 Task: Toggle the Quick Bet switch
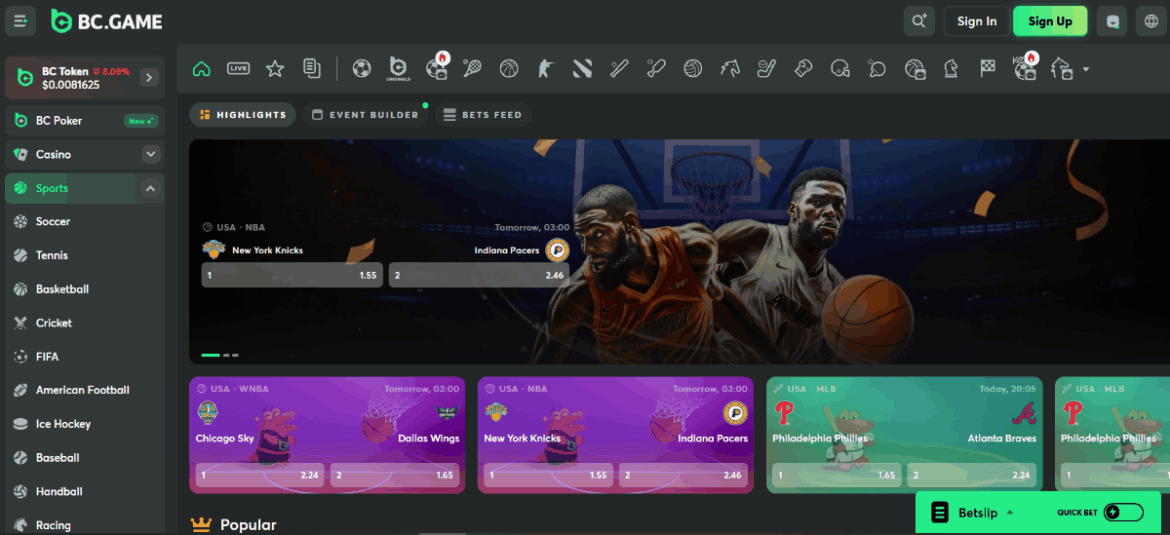[1125, 512]
